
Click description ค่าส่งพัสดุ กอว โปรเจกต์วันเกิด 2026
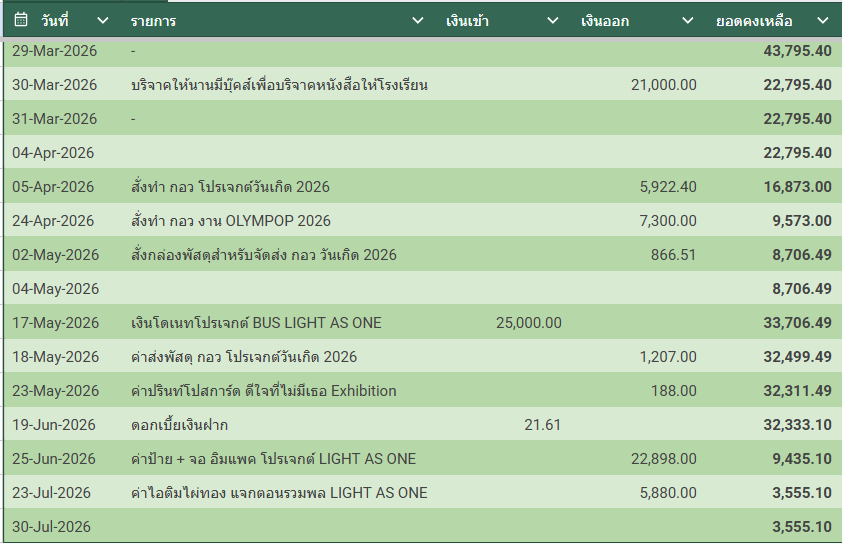(244, 357)
